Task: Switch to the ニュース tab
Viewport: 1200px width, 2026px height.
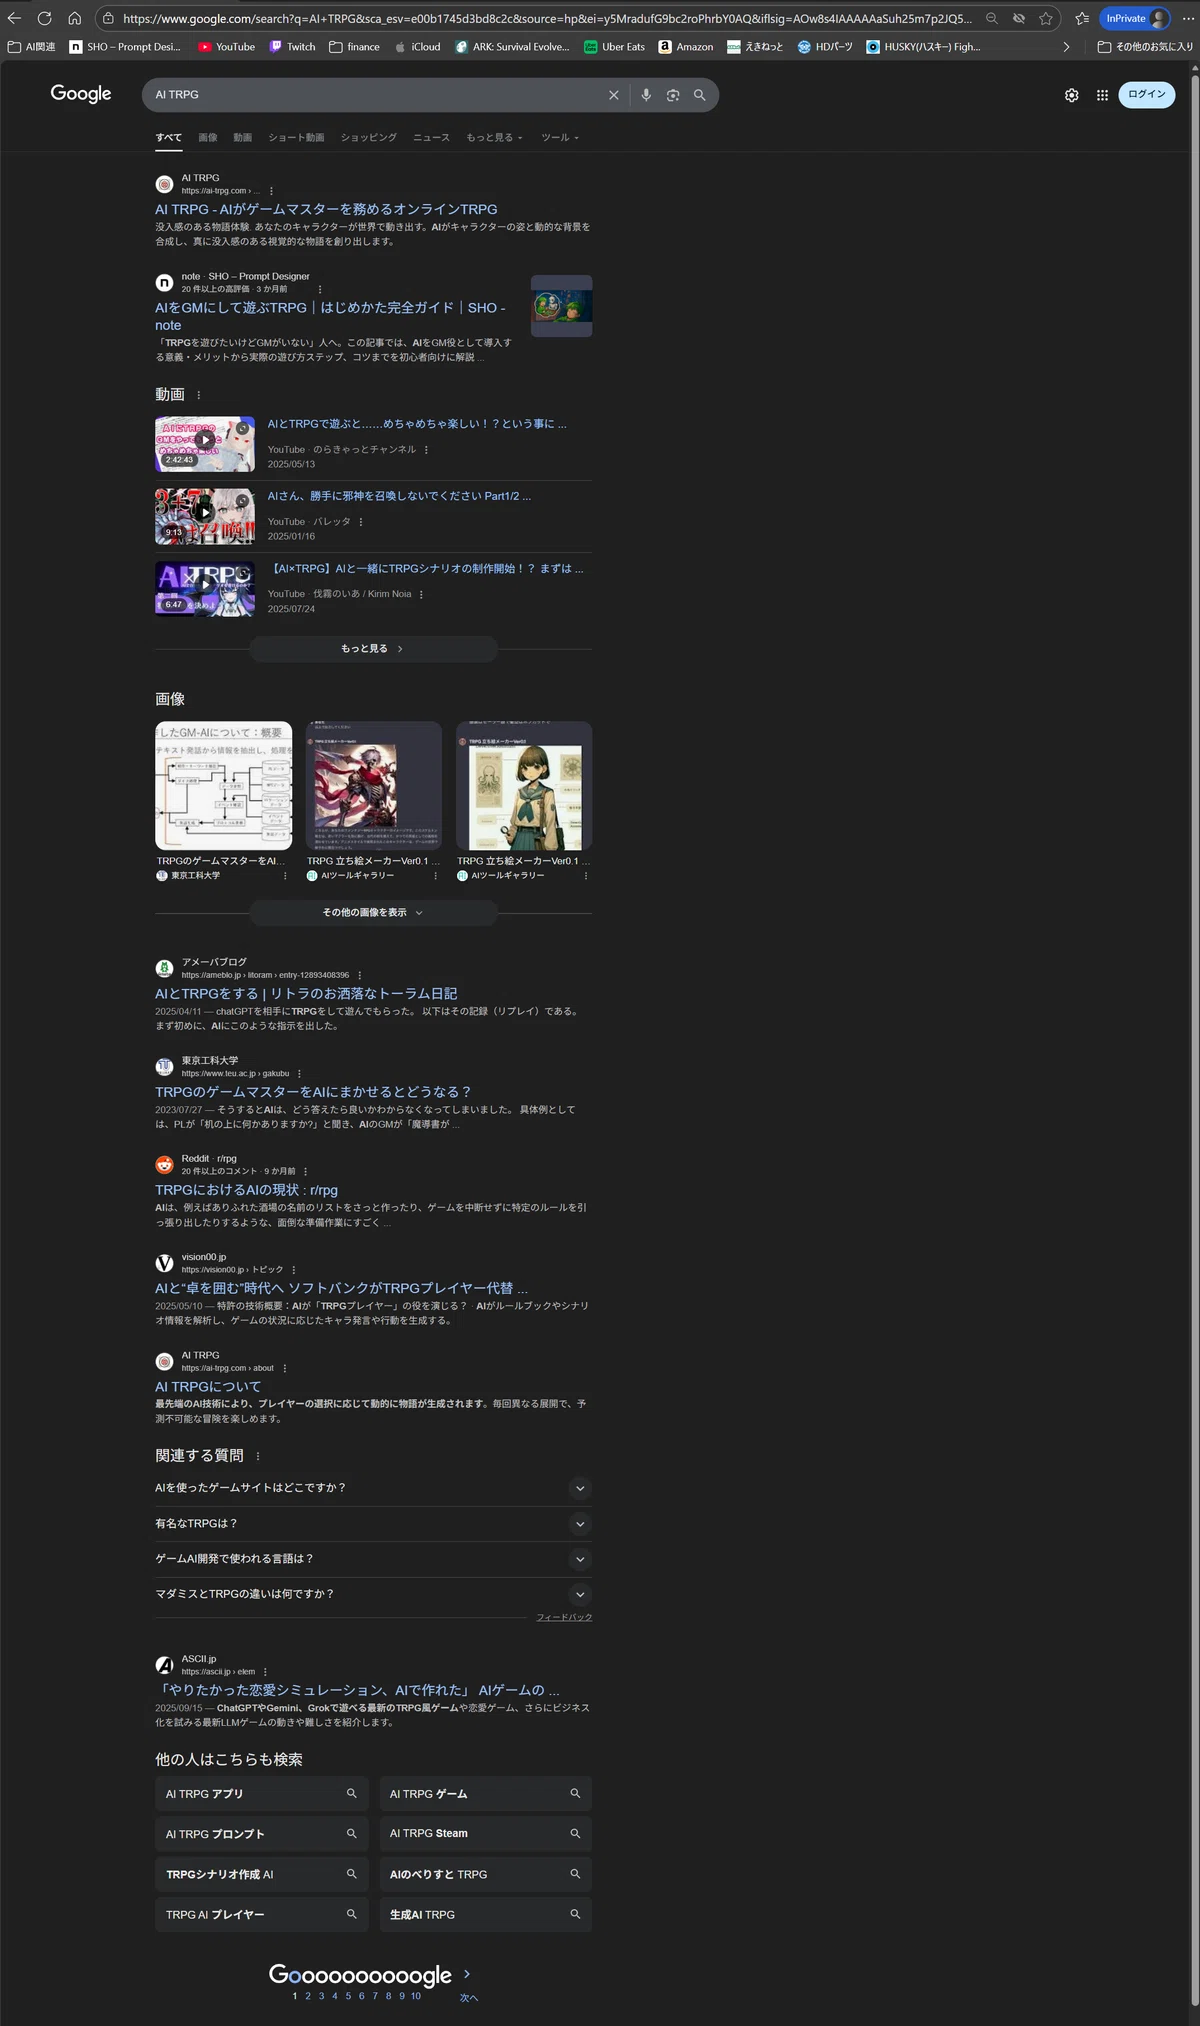Action: pyautogui.click(x=432, y=138)
